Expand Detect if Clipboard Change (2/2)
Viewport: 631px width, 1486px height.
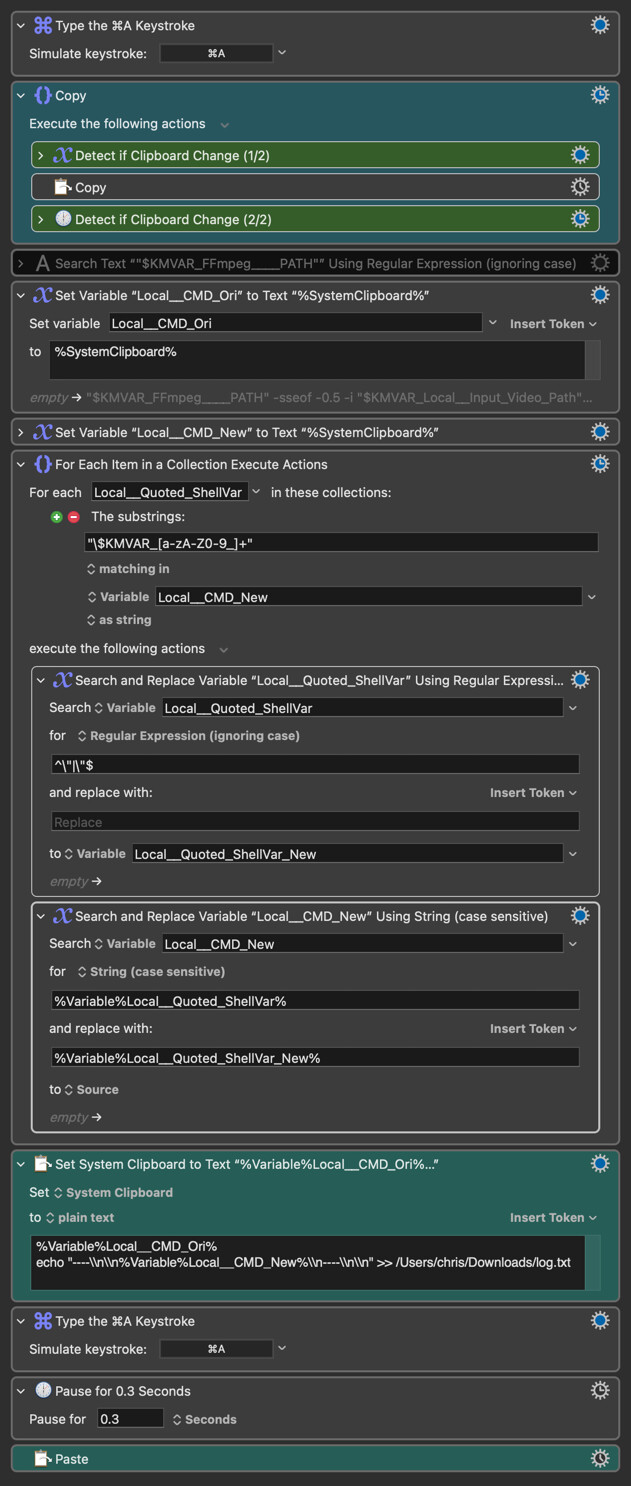click(x=41, y=219)
